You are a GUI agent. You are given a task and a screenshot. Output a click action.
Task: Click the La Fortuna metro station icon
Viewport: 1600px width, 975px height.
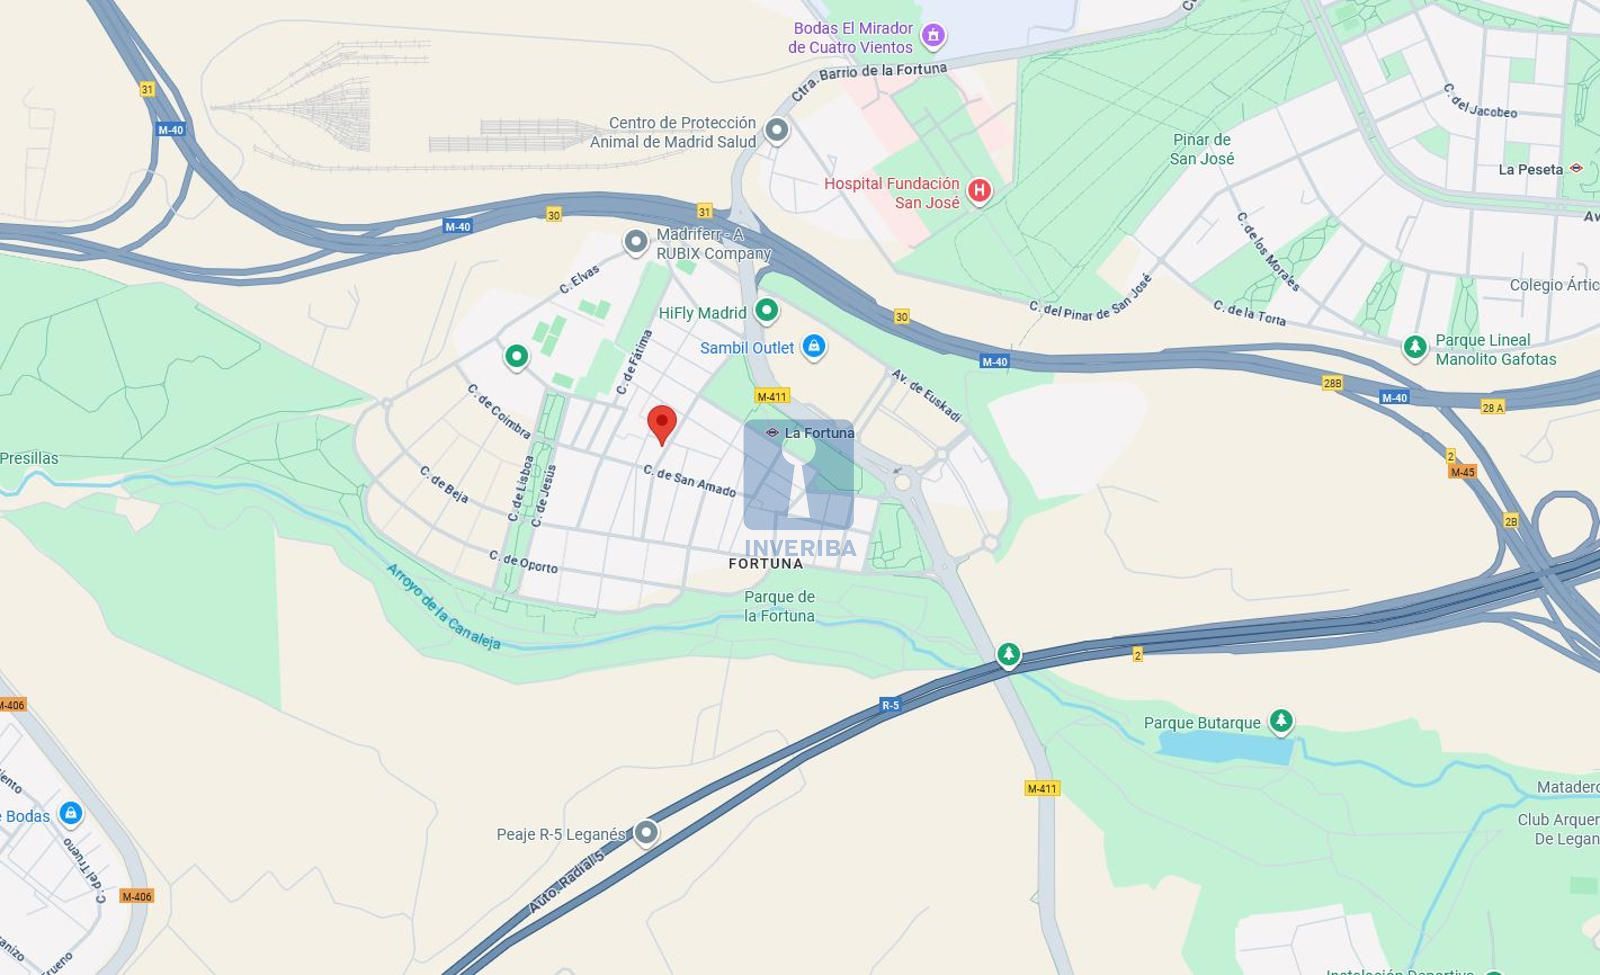coord(772,432)
